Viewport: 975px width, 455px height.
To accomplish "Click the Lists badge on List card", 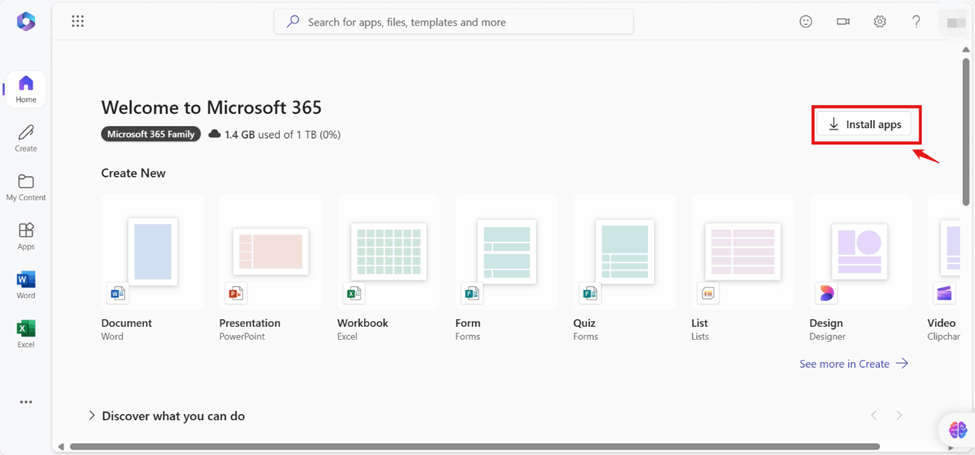I will pos(708,293).
